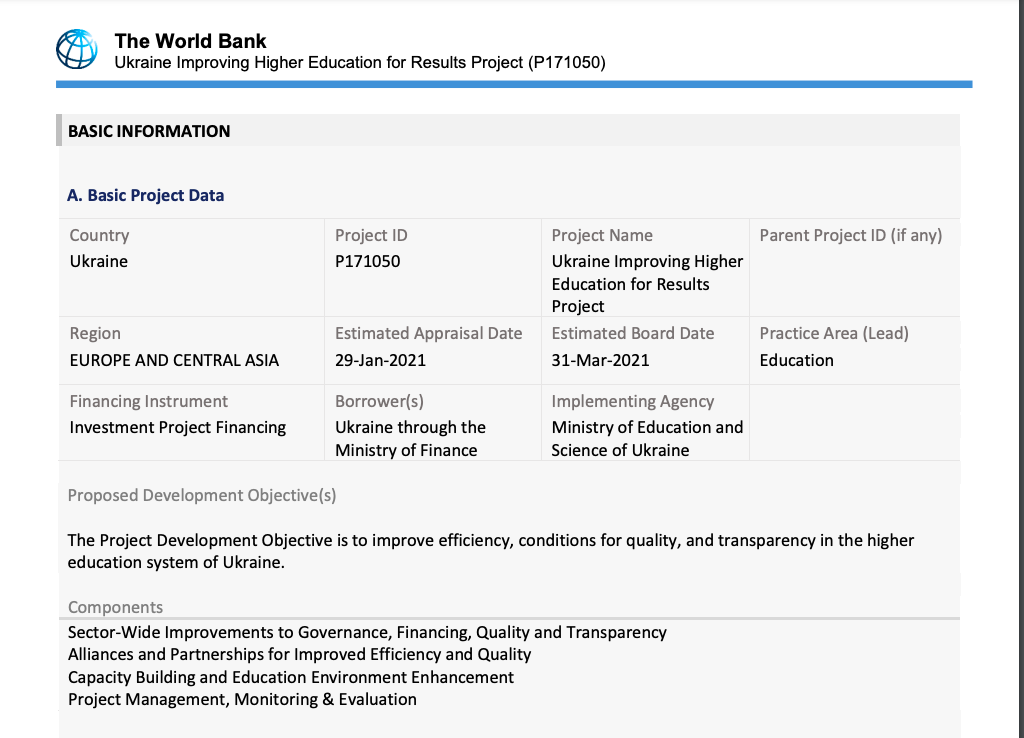The height and width of the screenshot is (738, 1024).
Task: Click the "Components" label
Action: pyautogui.click(x=116, y=607)
